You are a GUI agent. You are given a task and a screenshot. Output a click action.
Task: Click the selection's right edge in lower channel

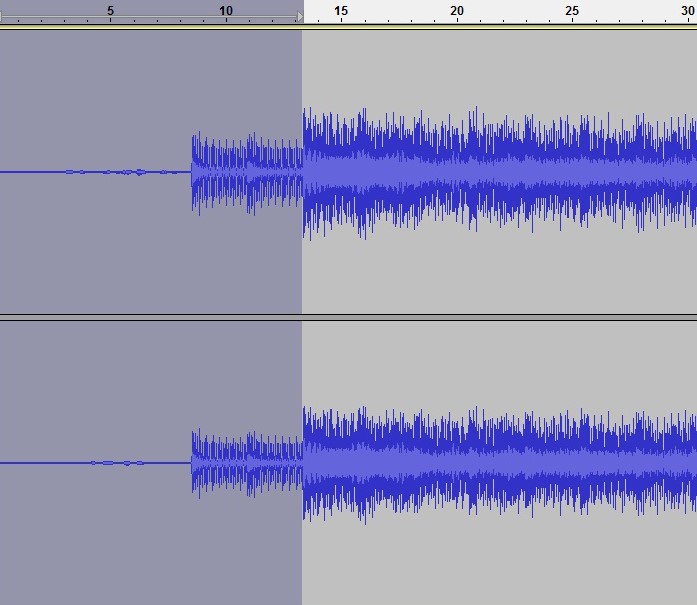click(302, 463)
